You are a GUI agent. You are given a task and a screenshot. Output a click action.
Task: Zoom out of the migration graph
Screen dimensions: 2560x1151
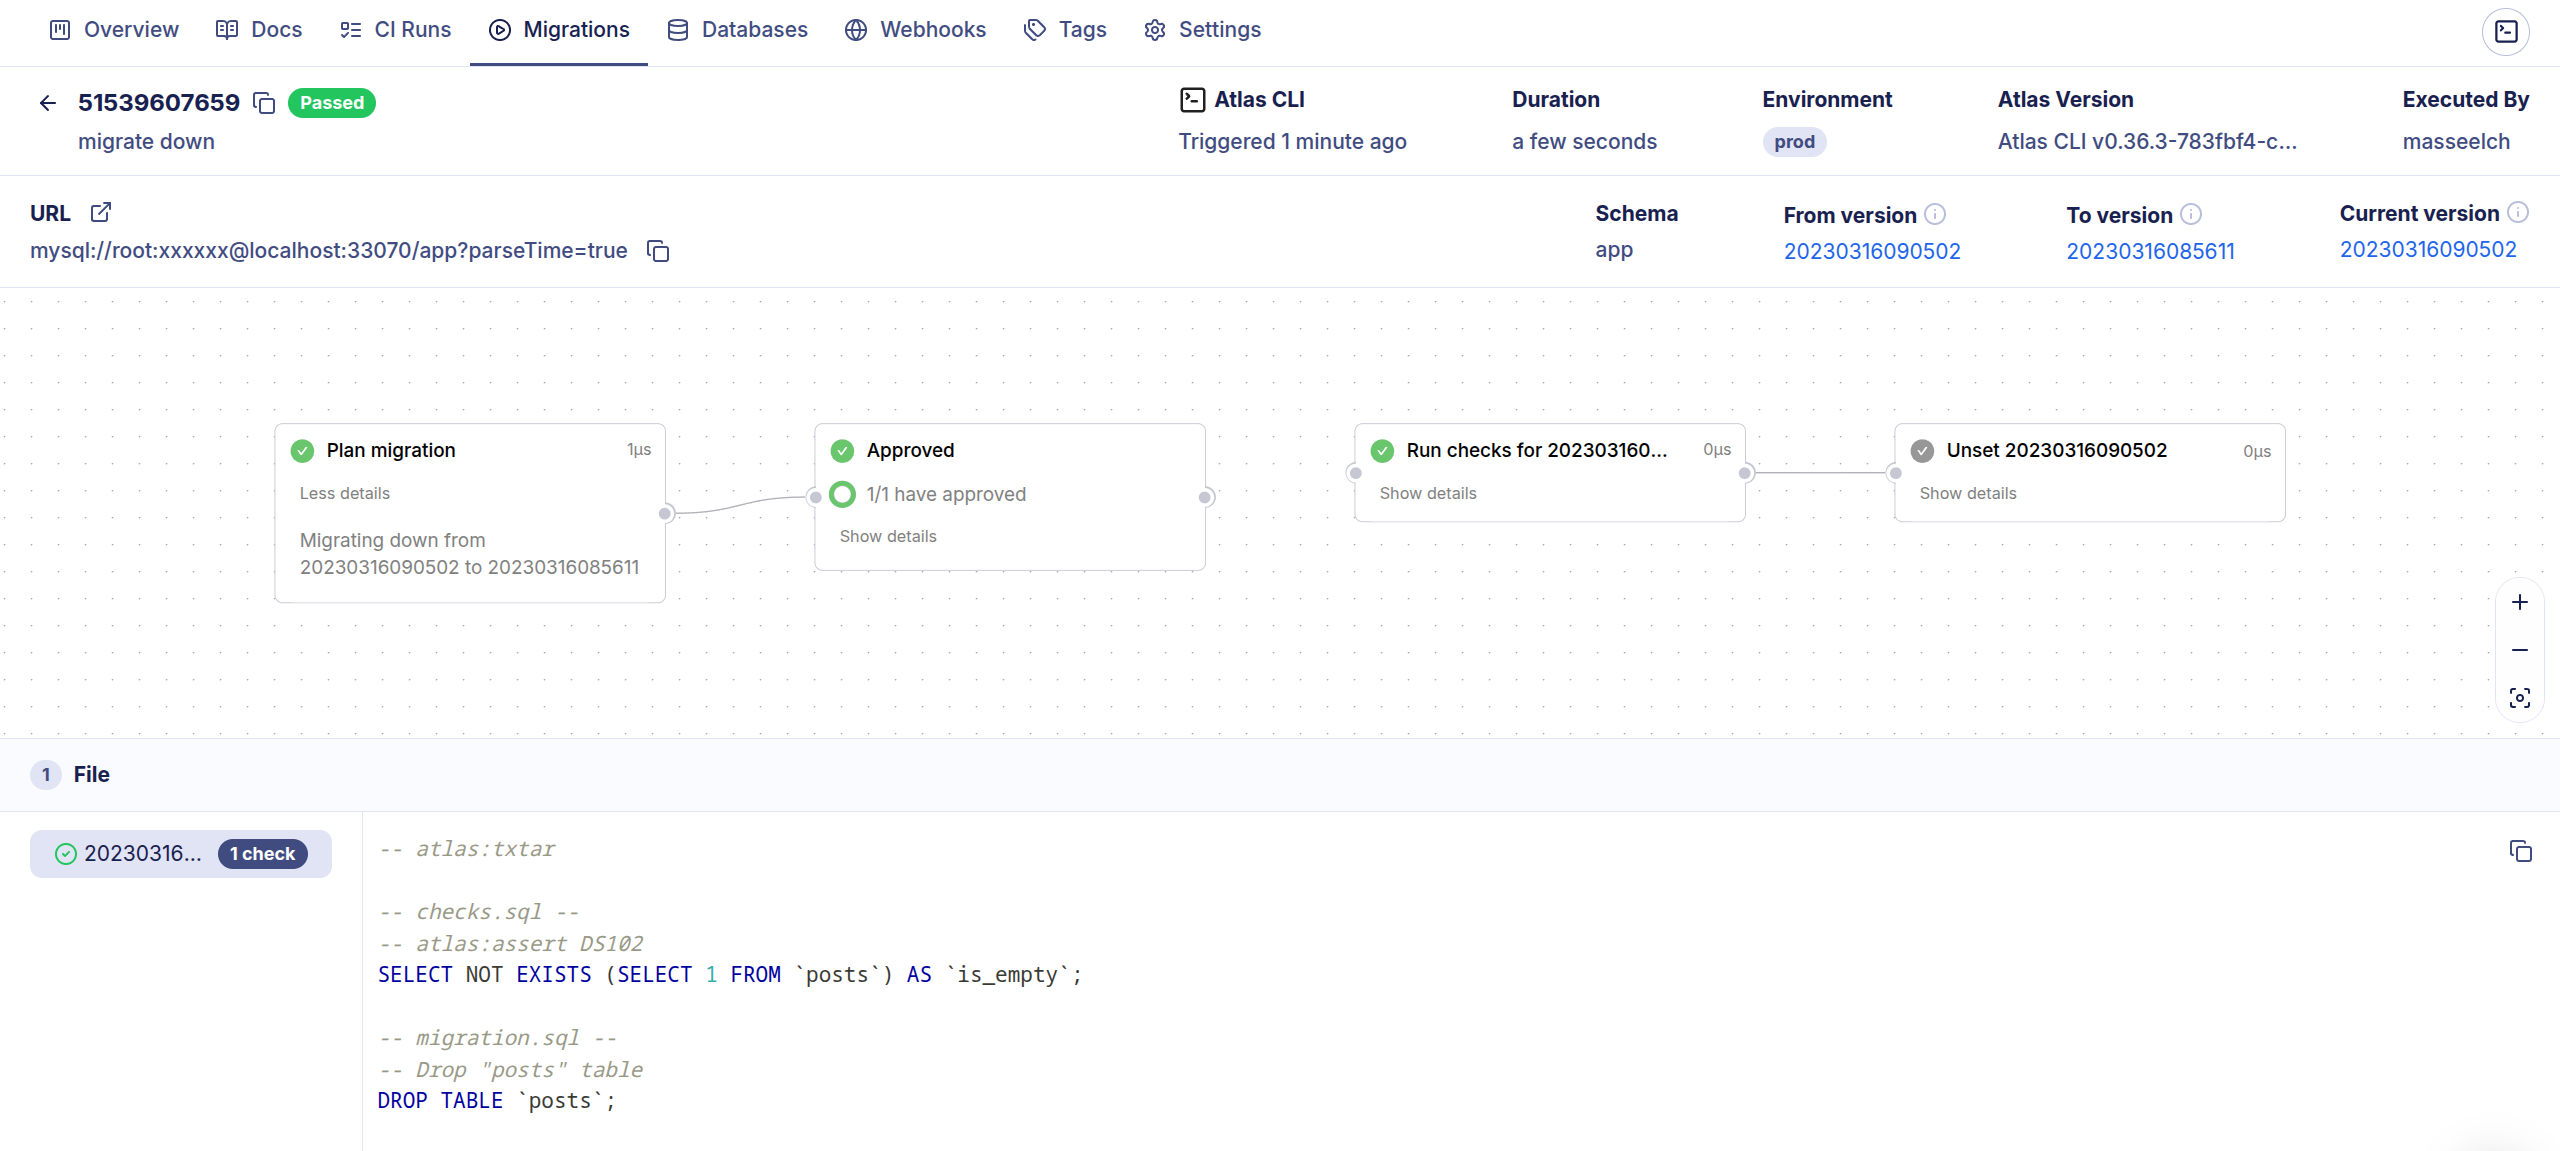point(2519,650)
